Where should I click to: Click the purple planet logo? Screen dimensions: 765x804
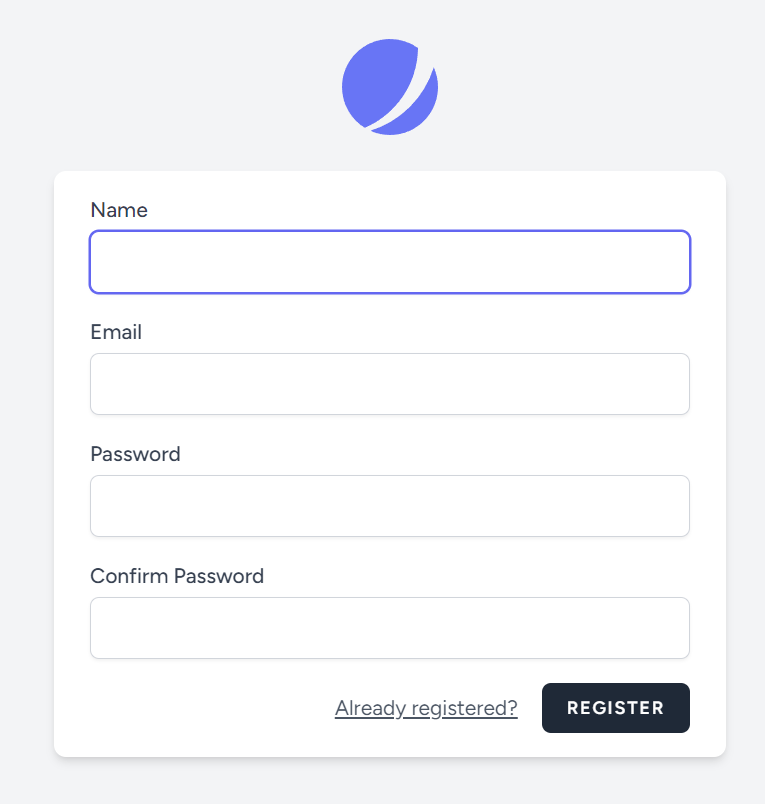click(390, 87)
